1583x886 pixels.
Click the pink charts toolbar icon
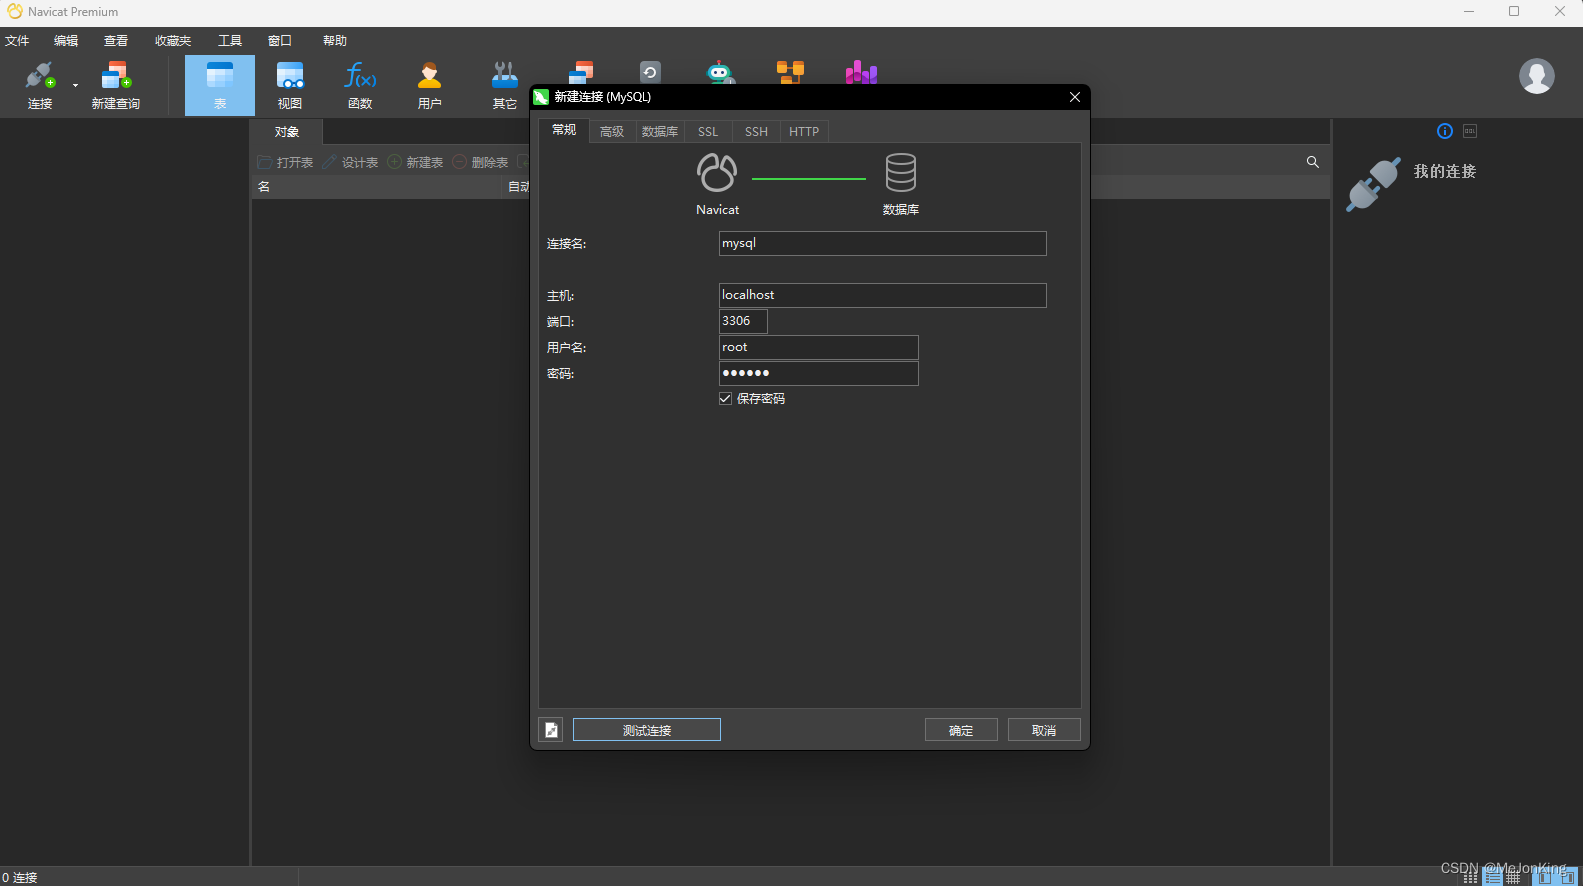coord(861,72)
